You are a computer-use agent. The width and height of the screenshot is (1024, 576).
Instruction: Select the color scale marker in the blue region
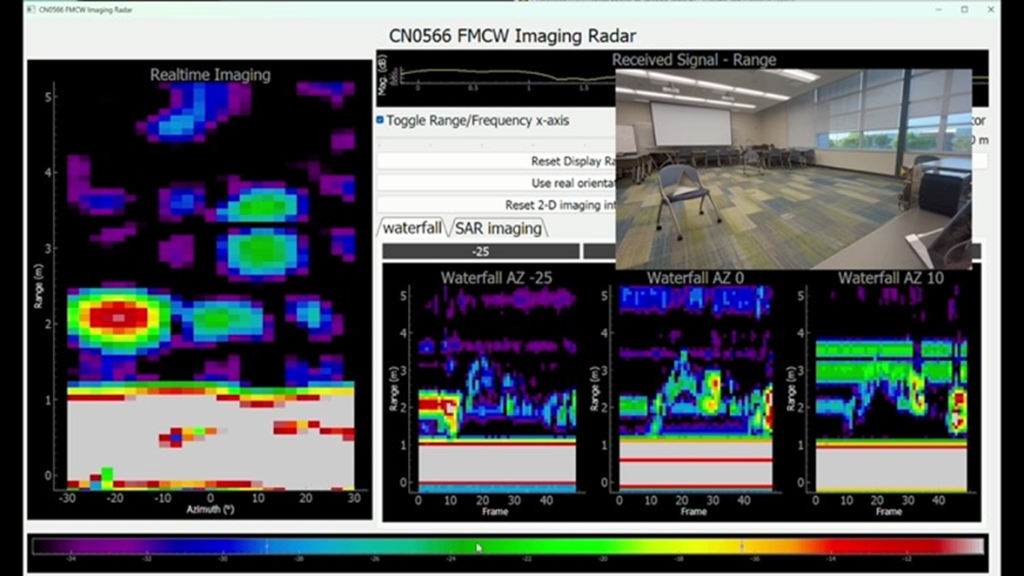266,546
